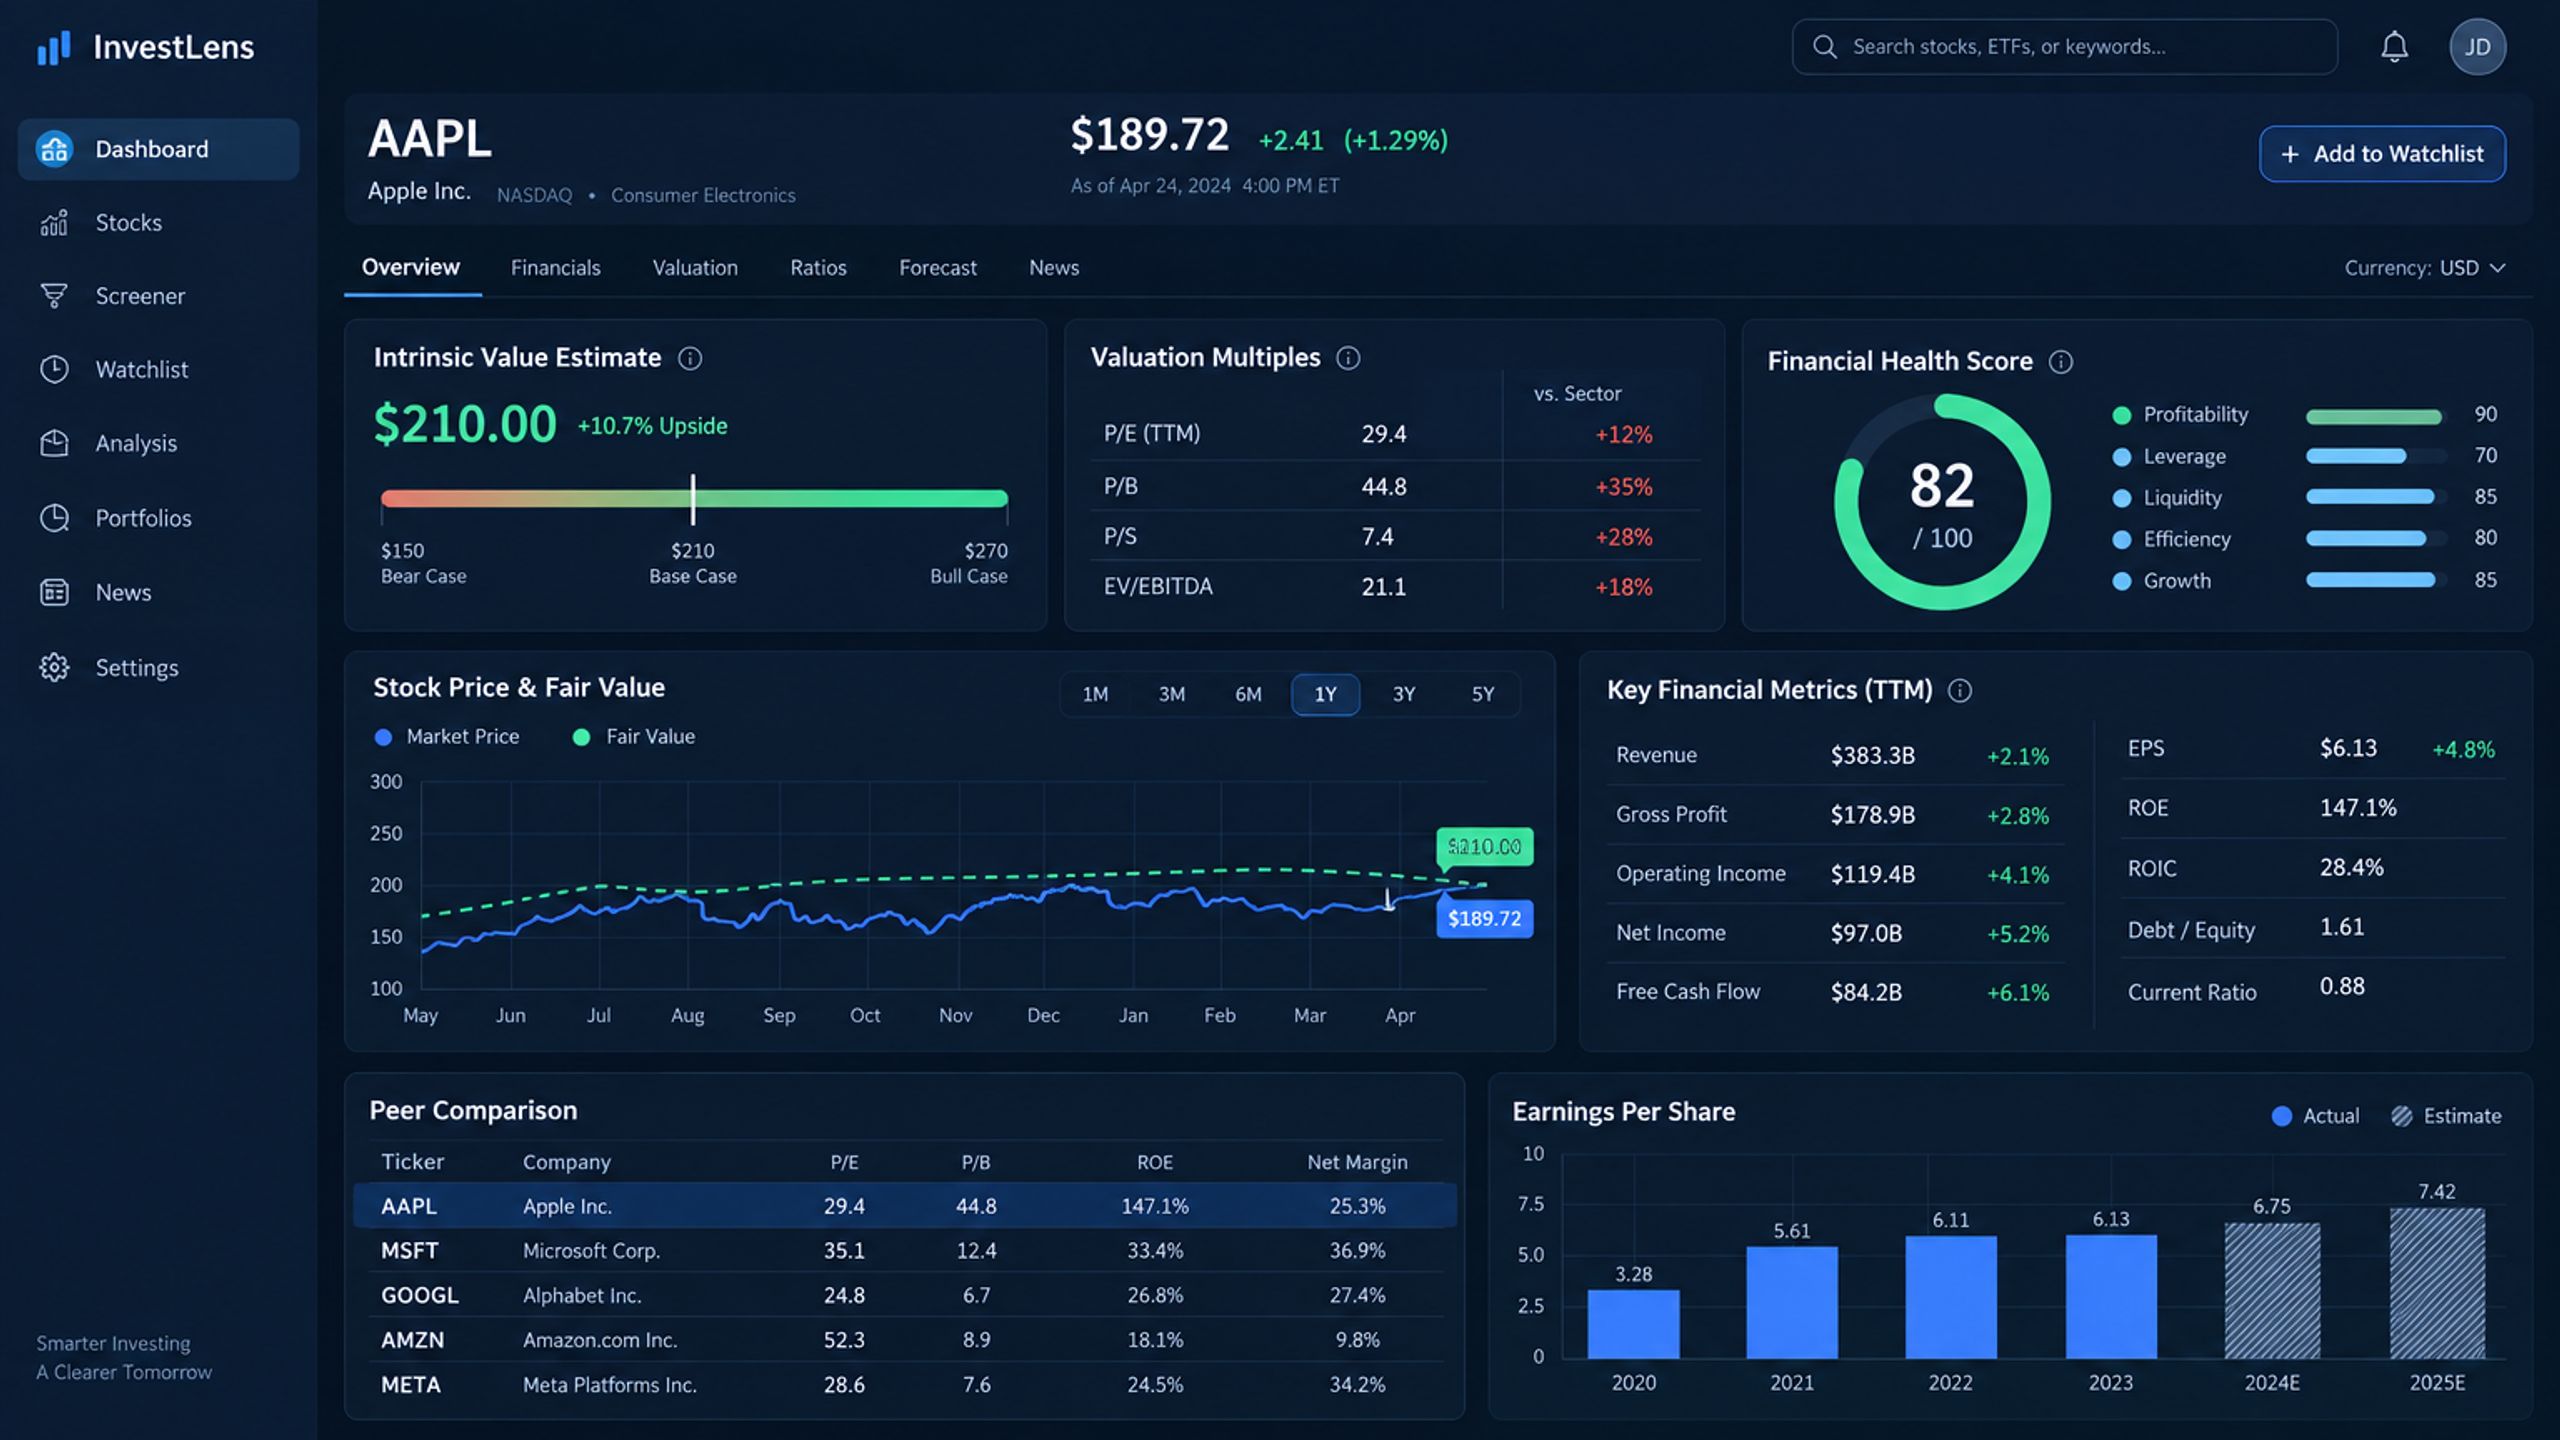Click the Watchlist clock icon in sidebar
Image resolution: width=2560 pixels, height=1440 pixels.
(x=54, y=369)
